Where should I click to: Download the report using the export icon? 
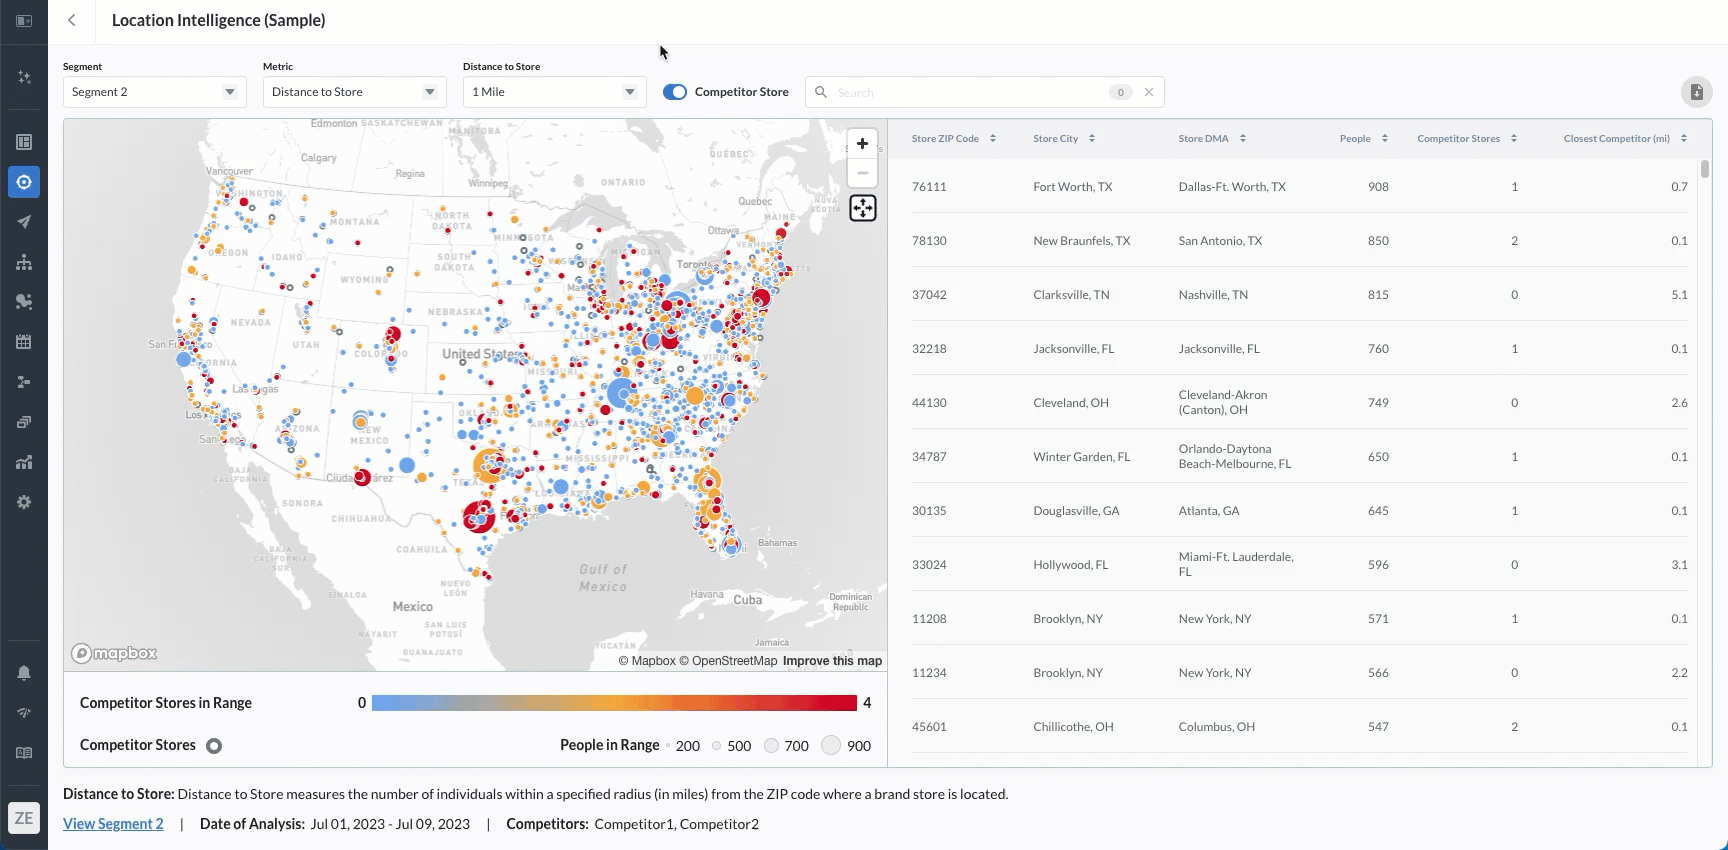pyautogui.click(x=1696, y=92)
